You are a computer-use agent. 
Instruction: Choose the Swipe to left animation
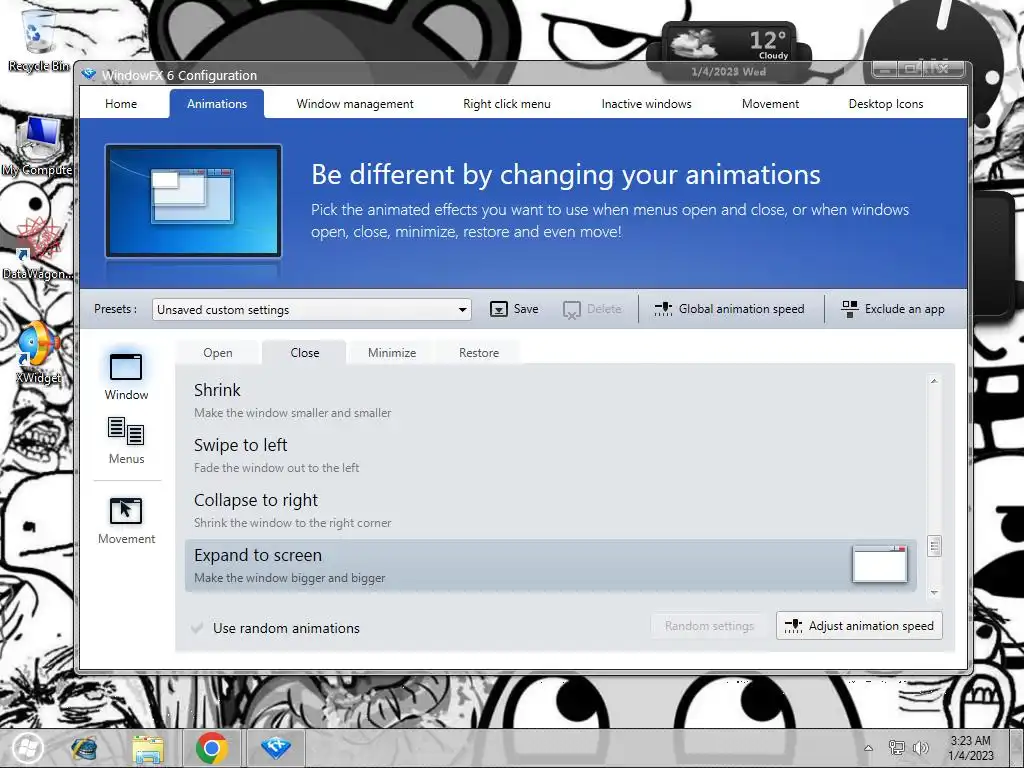pos(551,455)
